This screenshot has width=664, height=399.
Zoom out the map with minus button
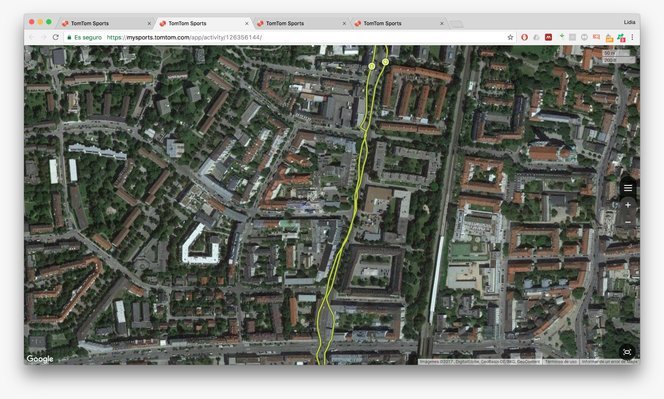628,222
